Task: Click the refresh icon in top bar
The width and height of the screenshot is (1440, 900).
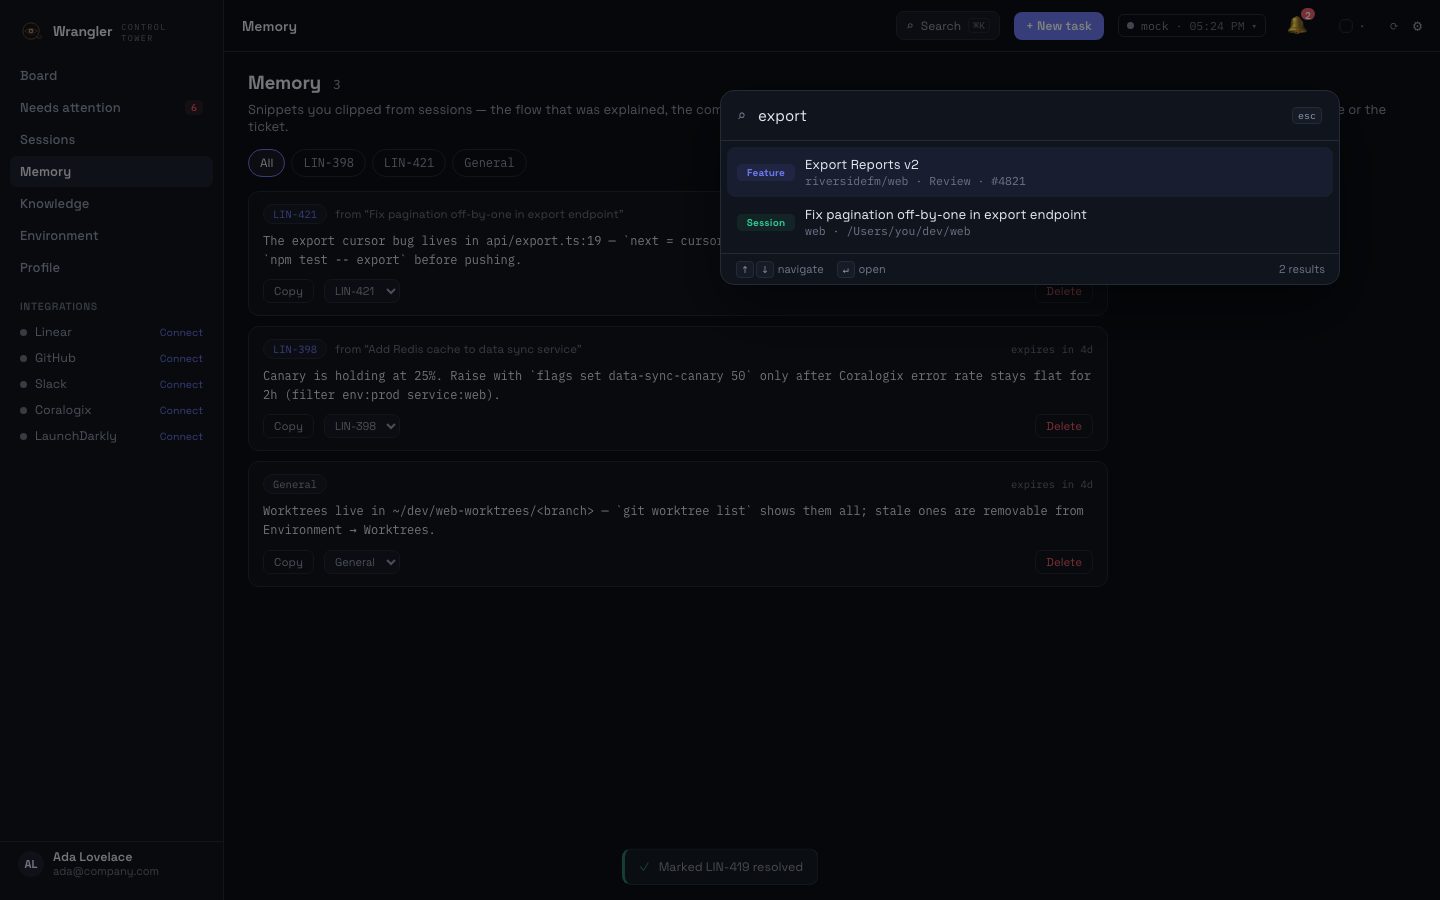Action: tap(1393, 26)
